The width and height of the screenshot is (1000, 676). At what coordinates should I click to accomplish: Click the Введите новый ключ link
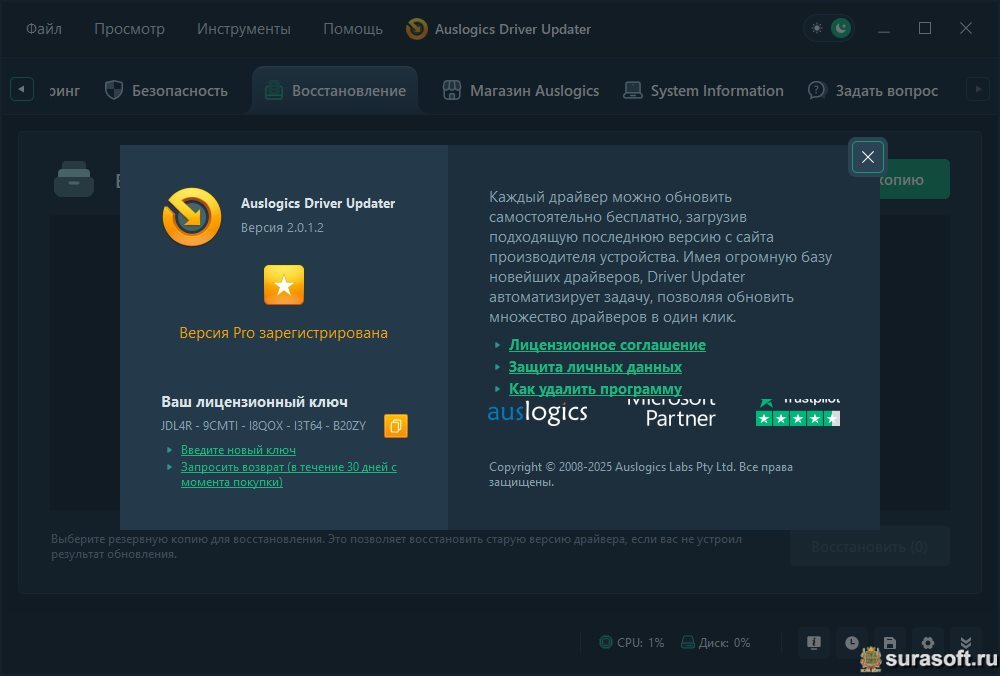pos(238,450)
